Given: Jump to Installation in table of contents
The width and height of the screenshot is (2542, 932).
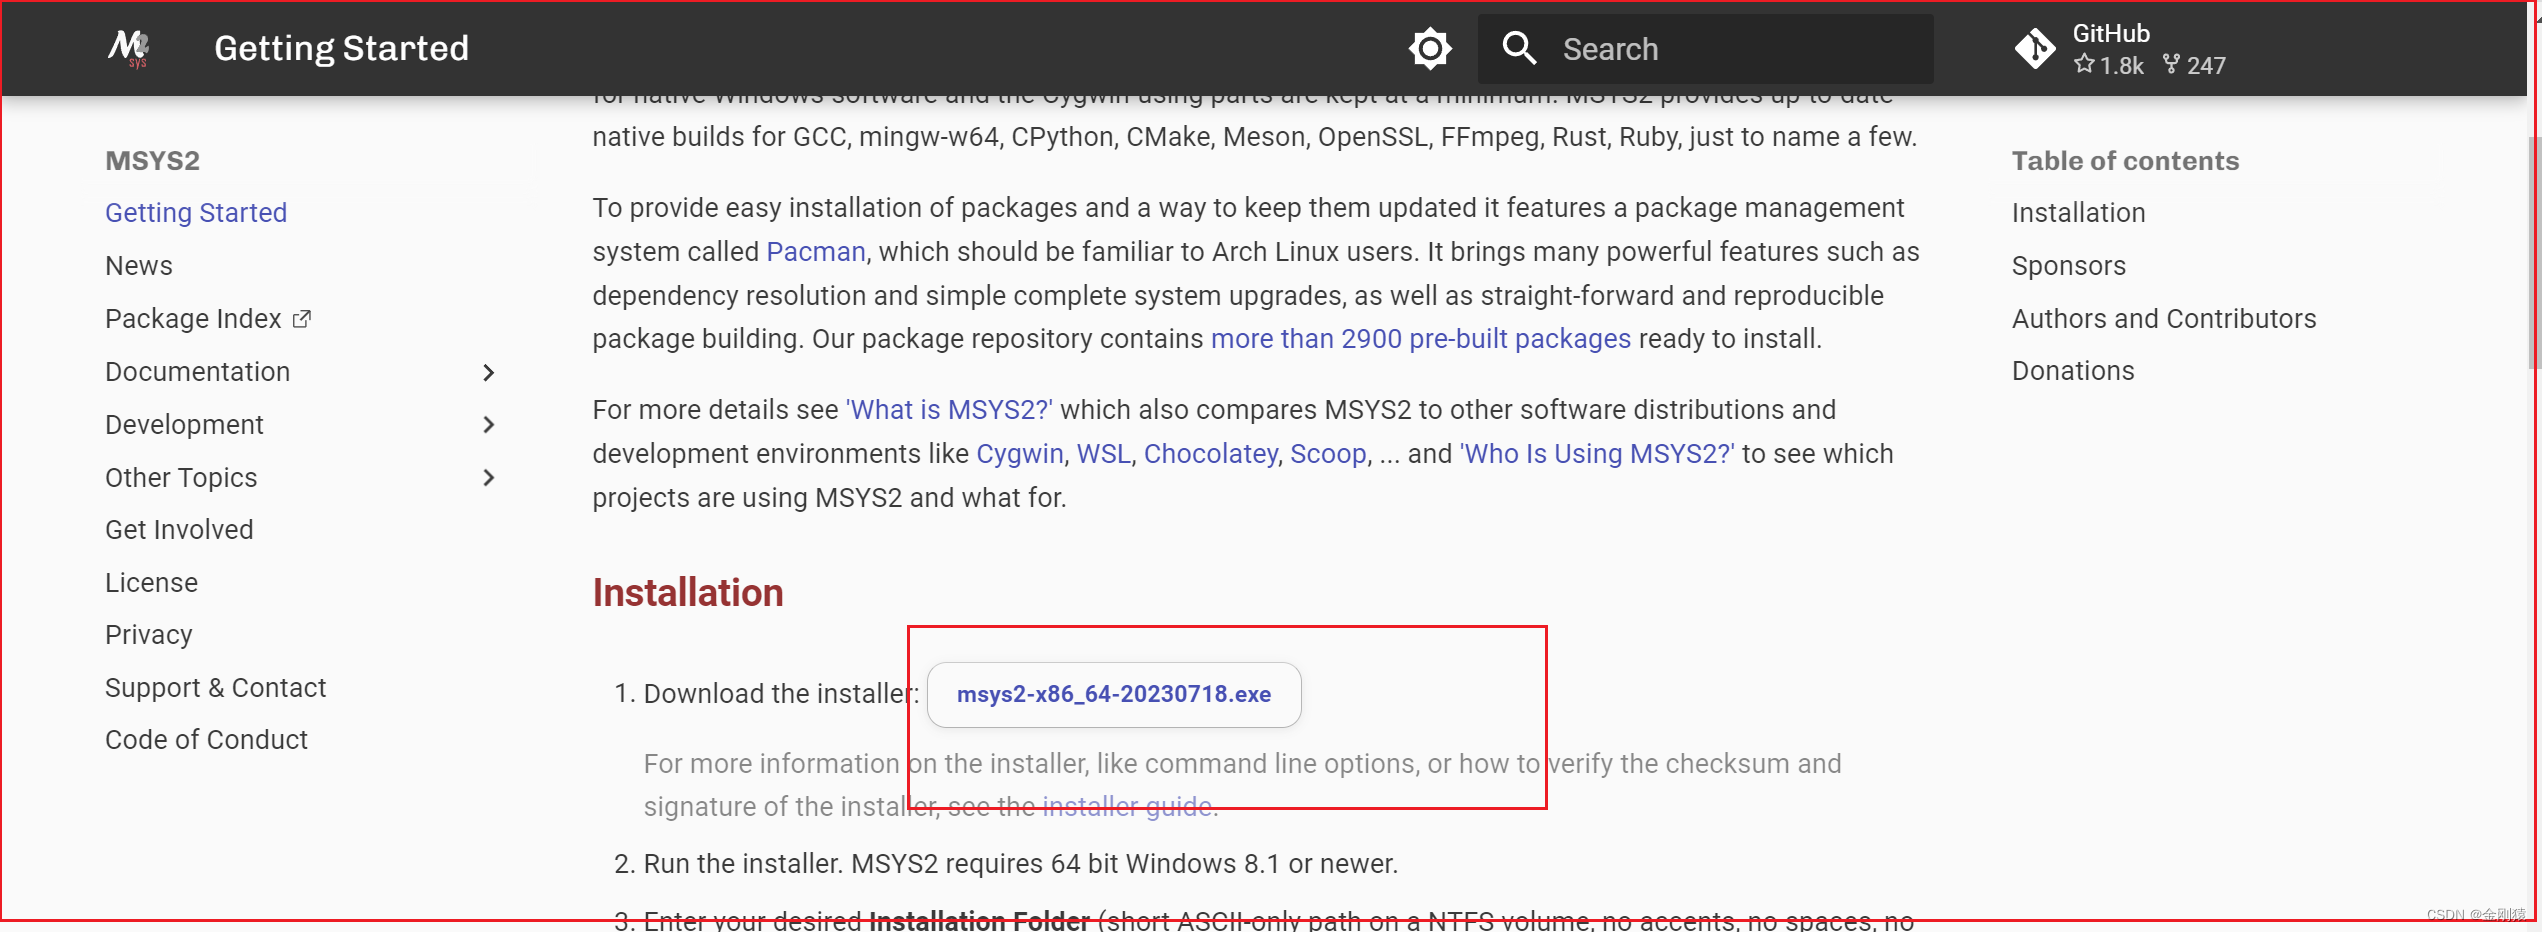Looking at the screenshot, I should (x=2078, y=213).
